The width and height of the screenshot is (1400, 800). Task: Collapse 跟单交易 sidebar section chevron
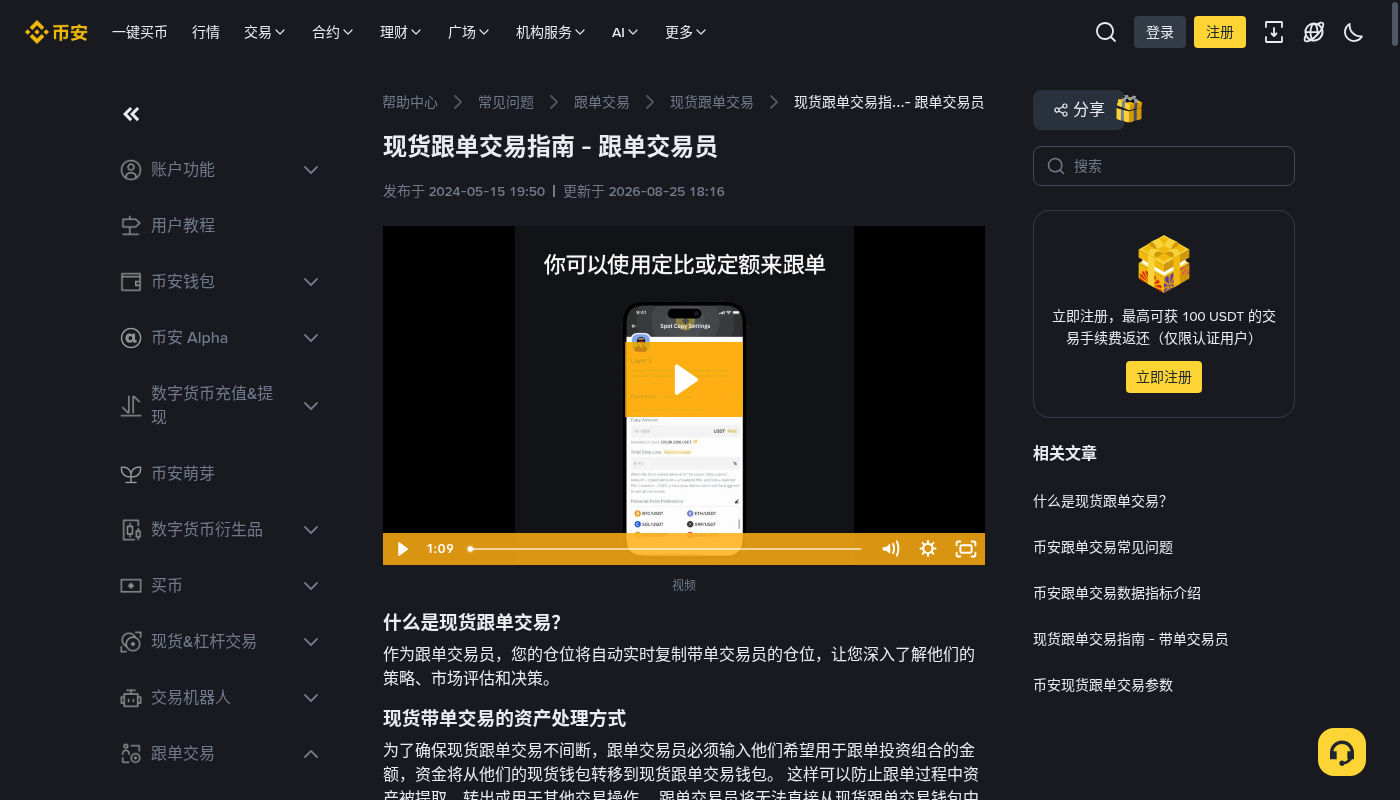[311, 754]
